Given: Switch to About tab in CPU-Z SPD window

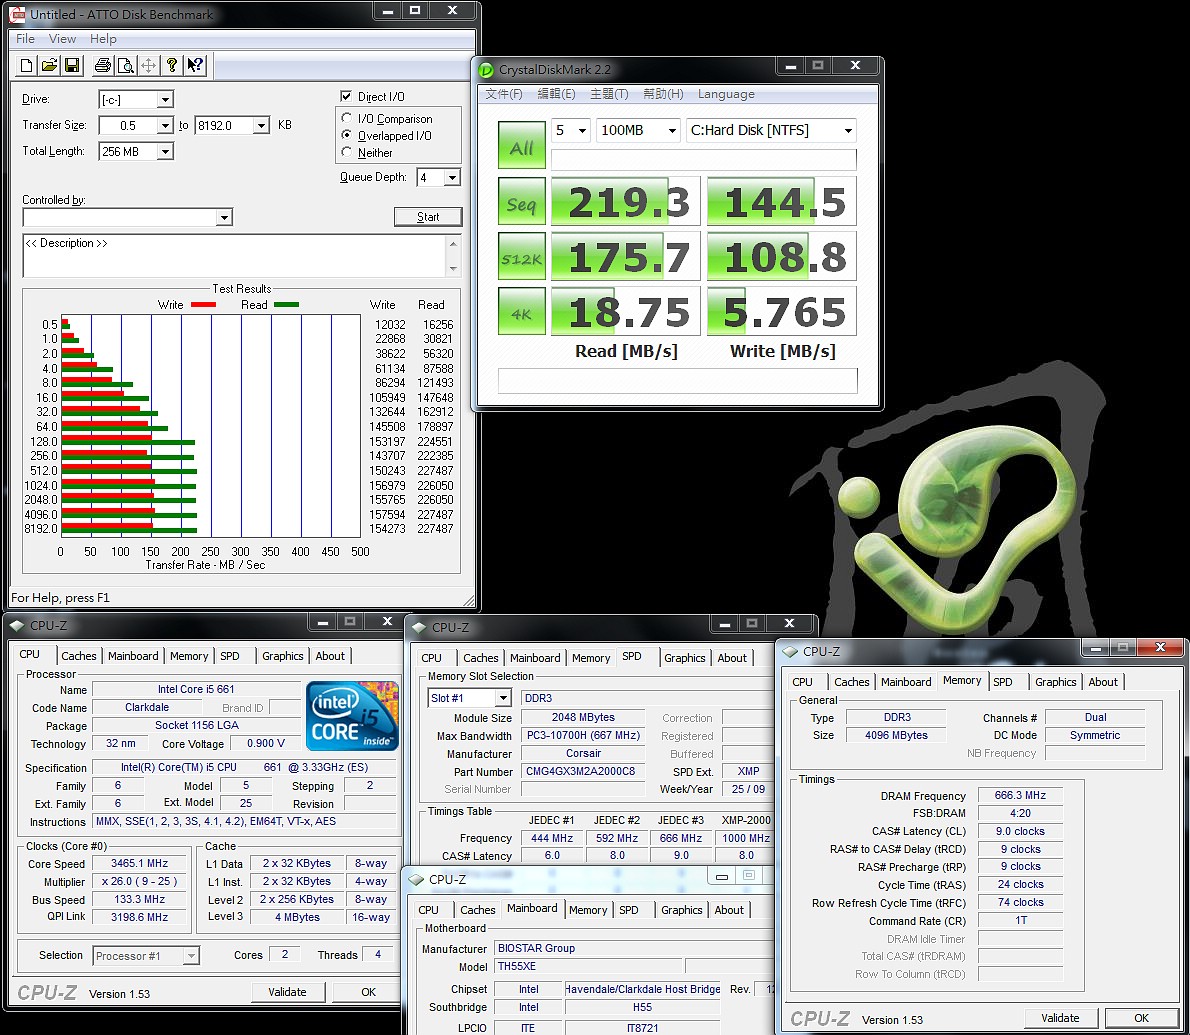Looking at the screenshot, I should point(732,658).
